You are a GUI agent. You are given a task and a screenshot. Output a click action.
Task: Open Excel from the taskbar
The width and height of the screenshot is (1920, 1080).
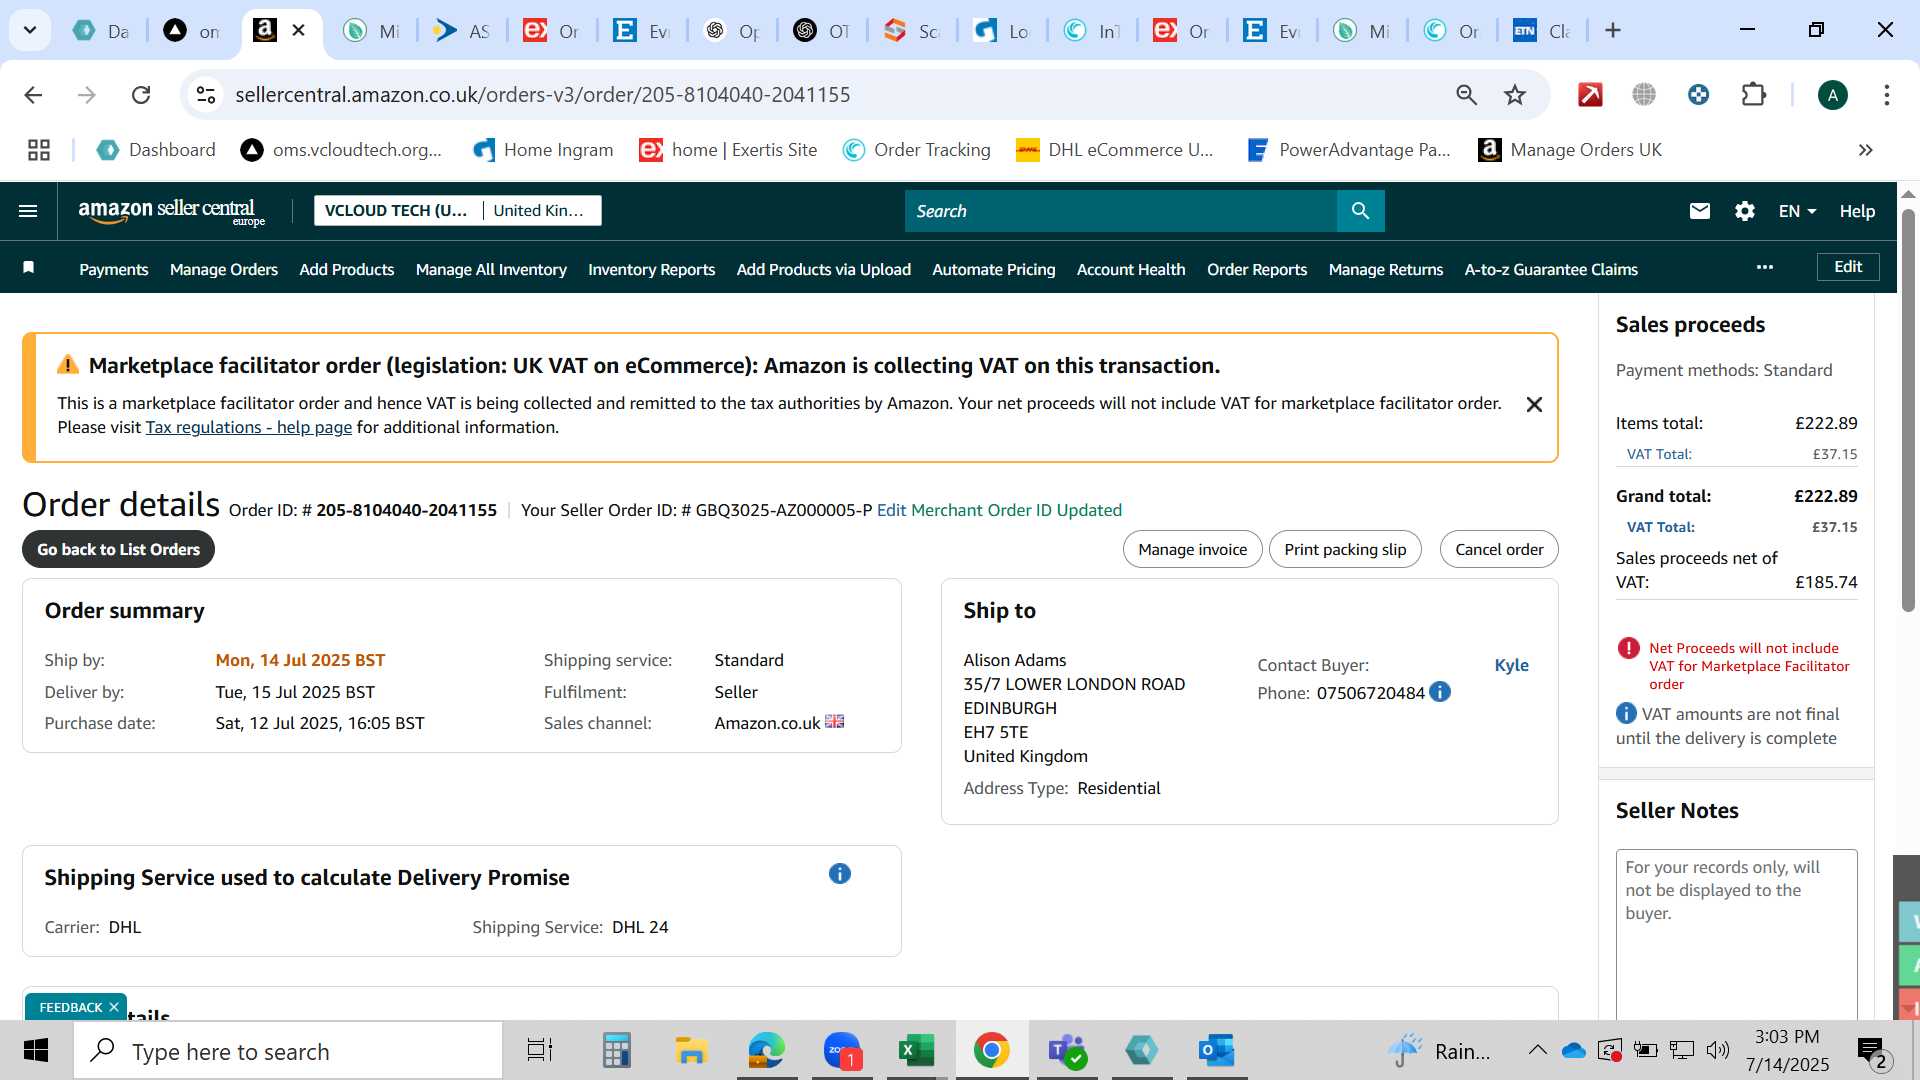click(916, 1051)
